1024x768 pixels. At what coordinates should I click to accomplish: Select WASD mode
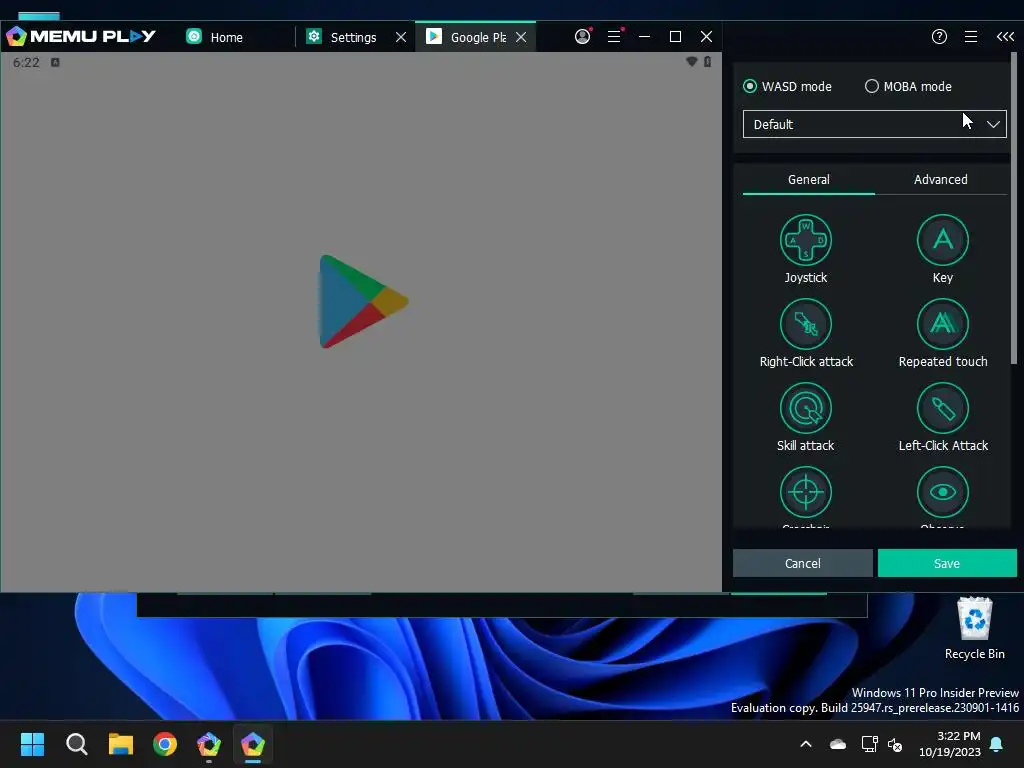click(x=787, y=86)
